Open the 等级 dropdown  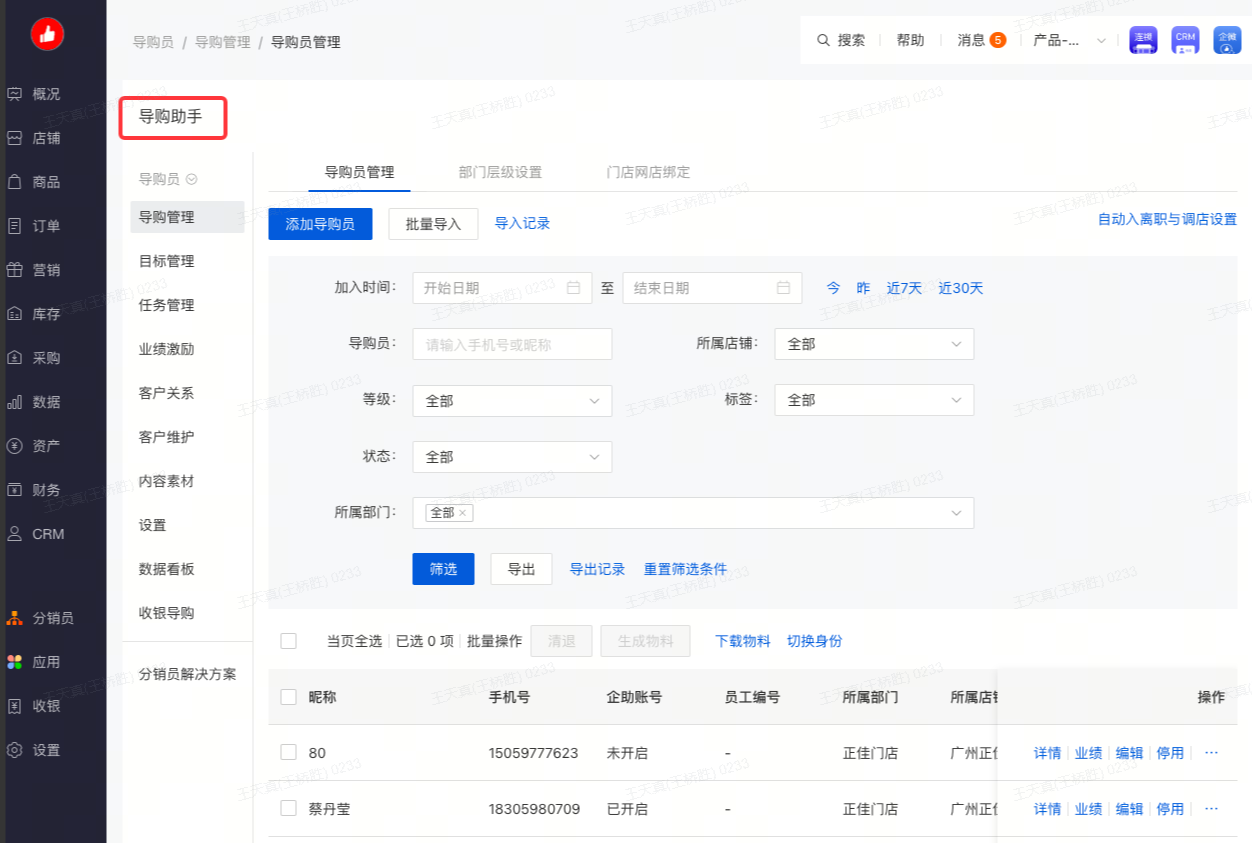tap(512, 401)
